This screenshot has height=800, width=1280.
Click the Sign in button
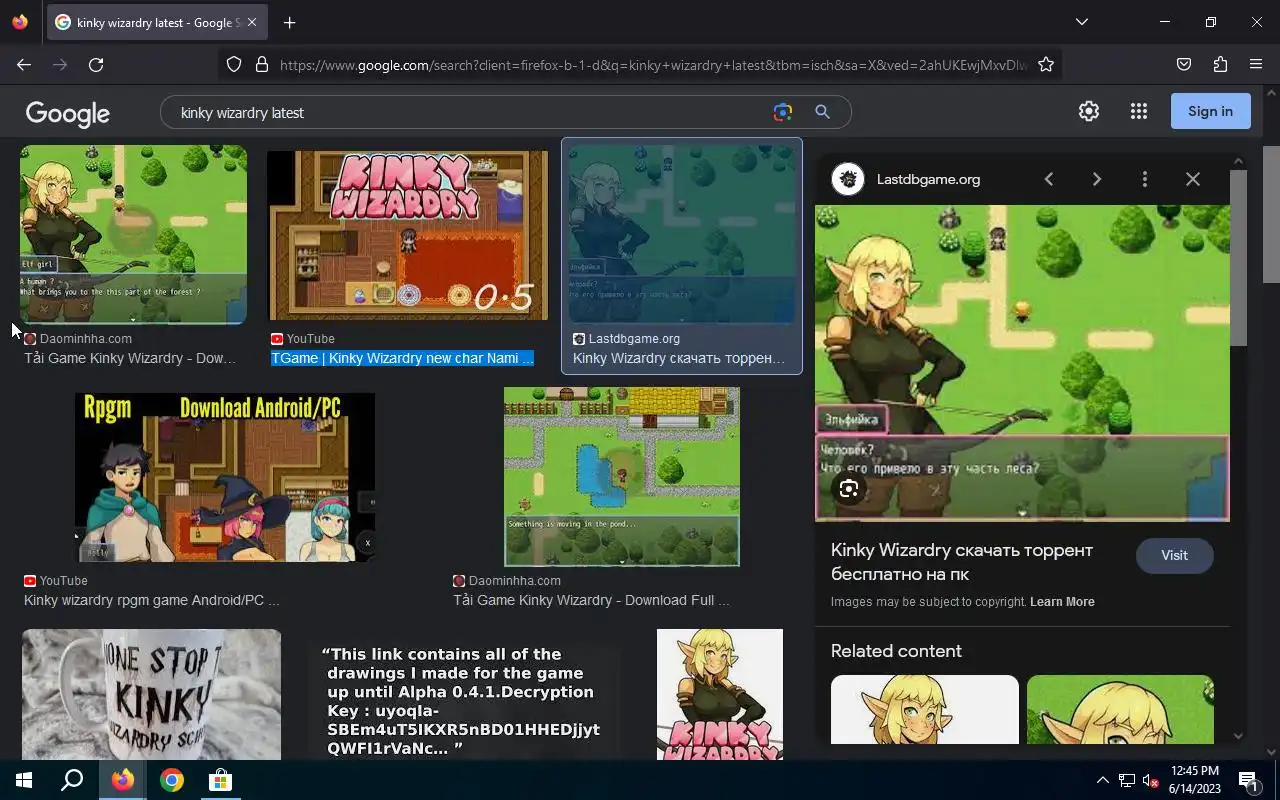tap(1211, 111)
